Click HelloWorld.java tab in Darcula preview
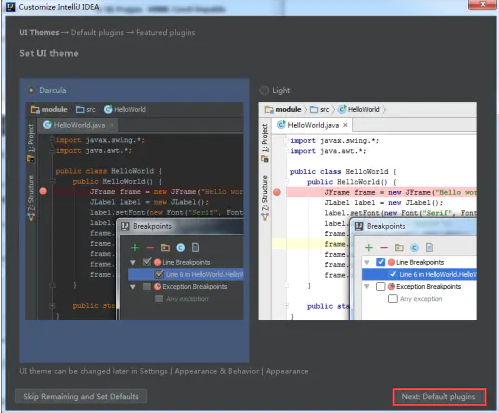 [78, 125]
